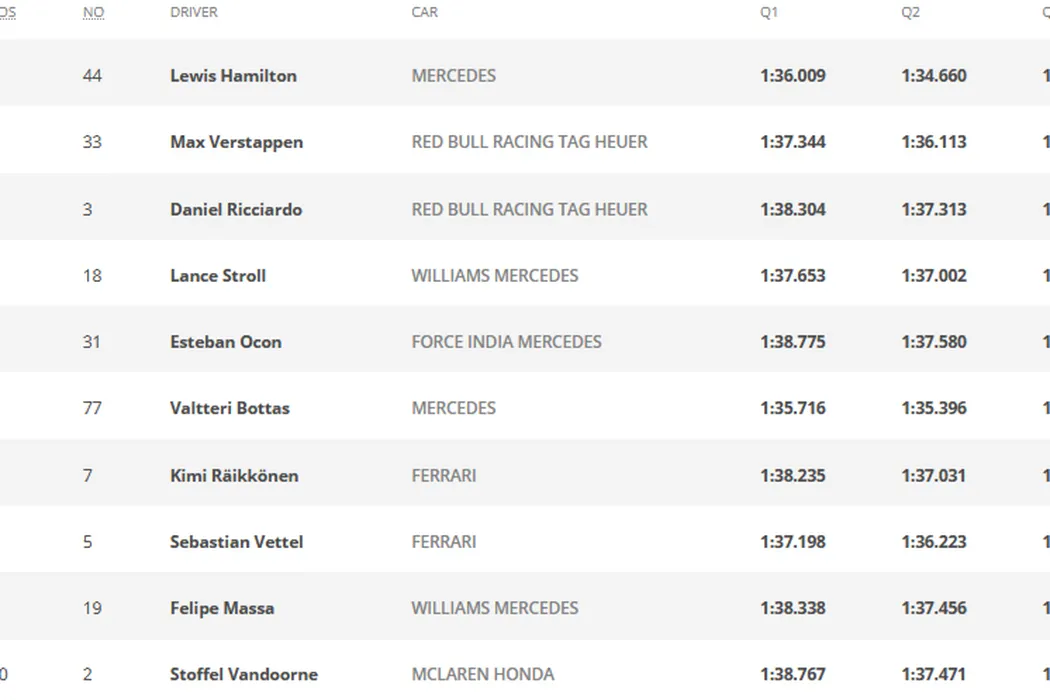Click the NO column header
Screen dimensions: 1050x700
tap(93, 12)
